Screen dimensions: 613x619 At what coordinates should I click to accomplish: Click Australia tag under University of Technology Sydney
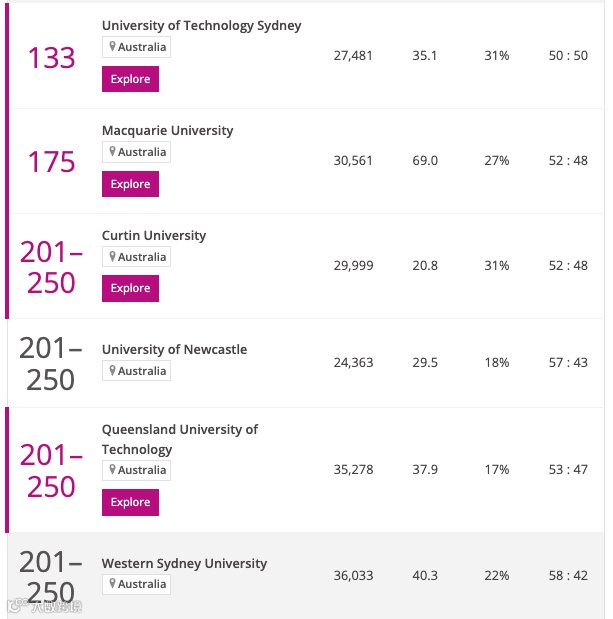(137, 47)
